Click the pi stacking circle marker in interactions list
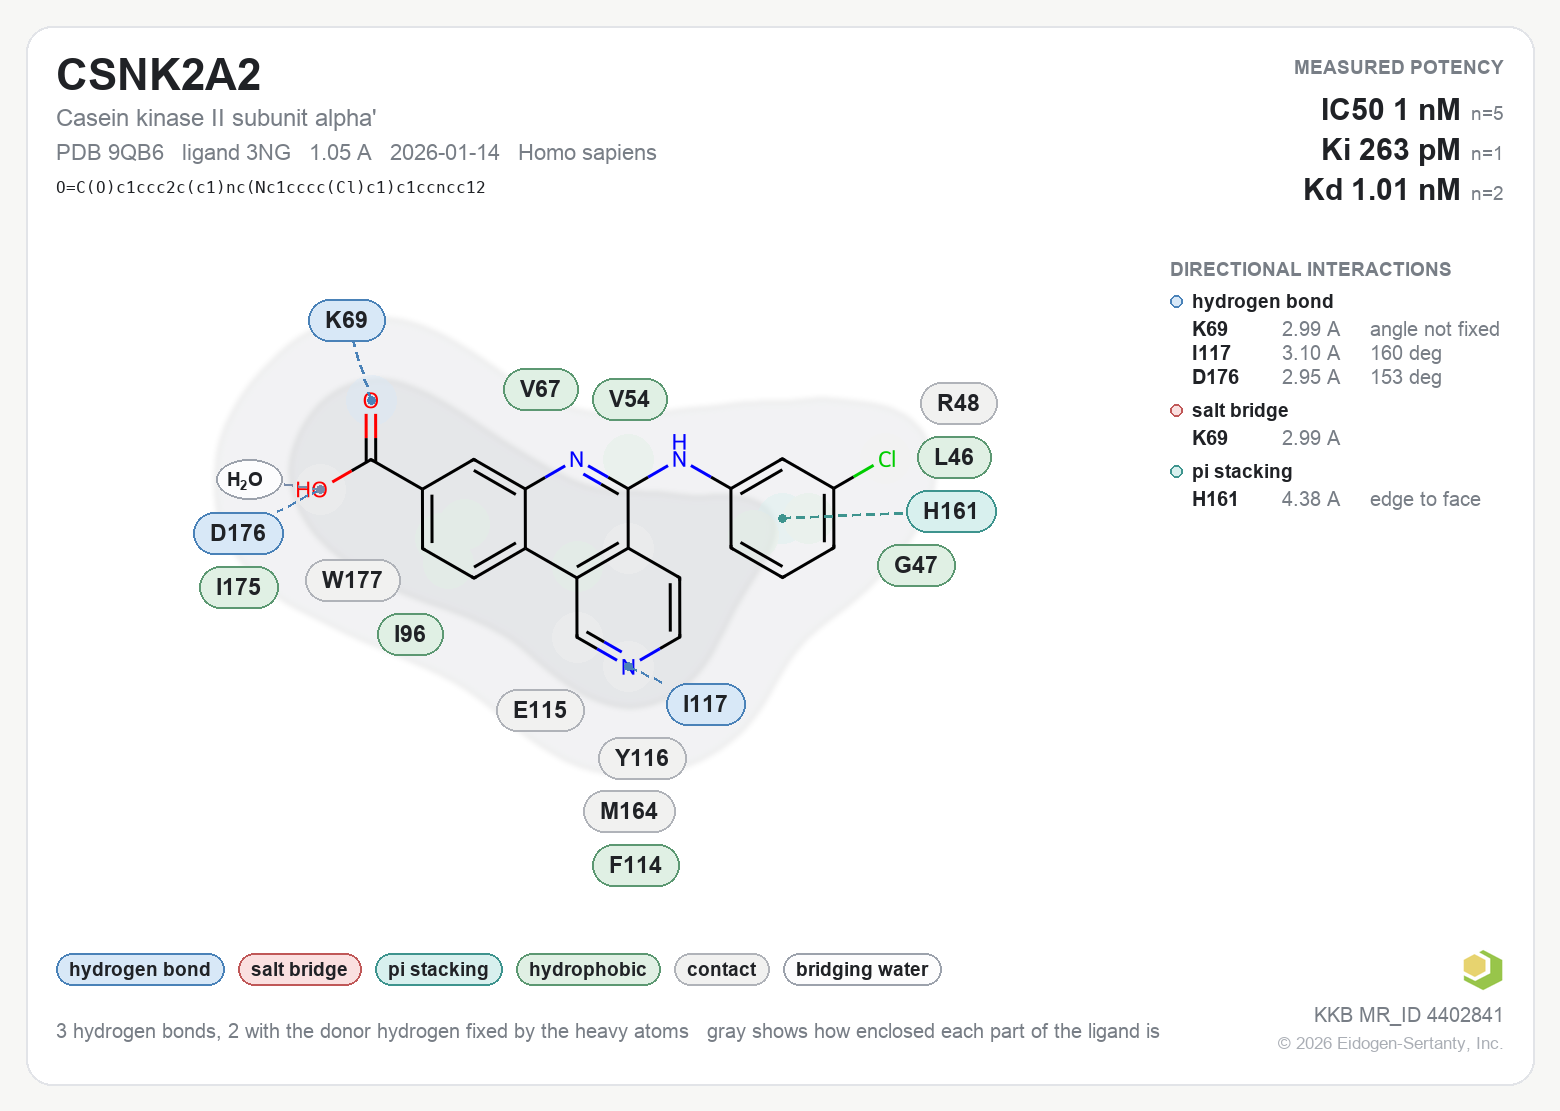The height and width of the screenshot is (1111, 1560). 1176,472
